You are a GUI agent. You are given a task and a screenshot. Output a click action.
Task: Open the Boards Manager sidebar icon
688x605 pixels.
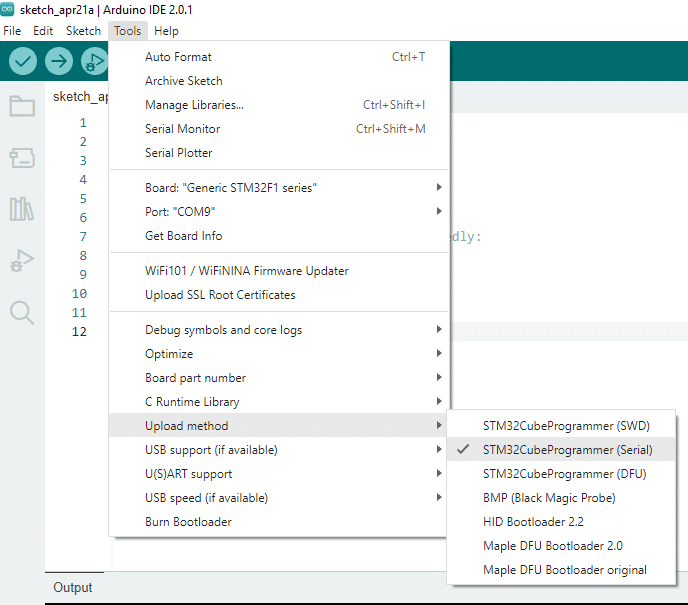22,158
